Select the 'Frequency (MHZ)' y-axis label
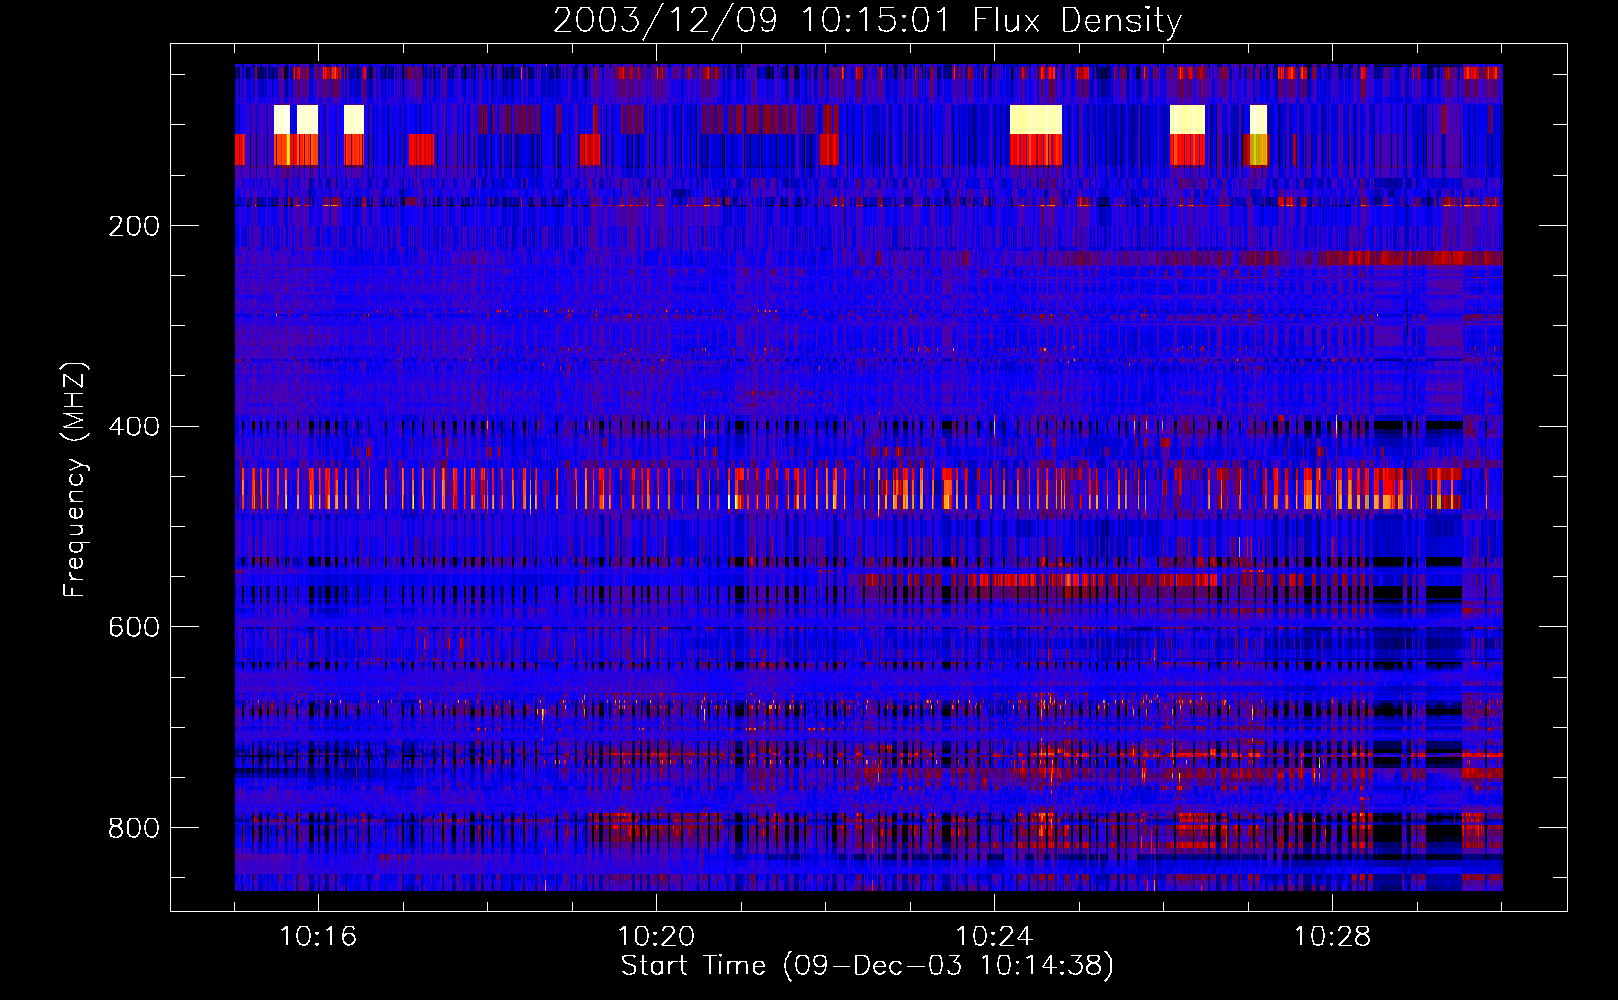The image size is (1618, 1000). click(75, 479)
